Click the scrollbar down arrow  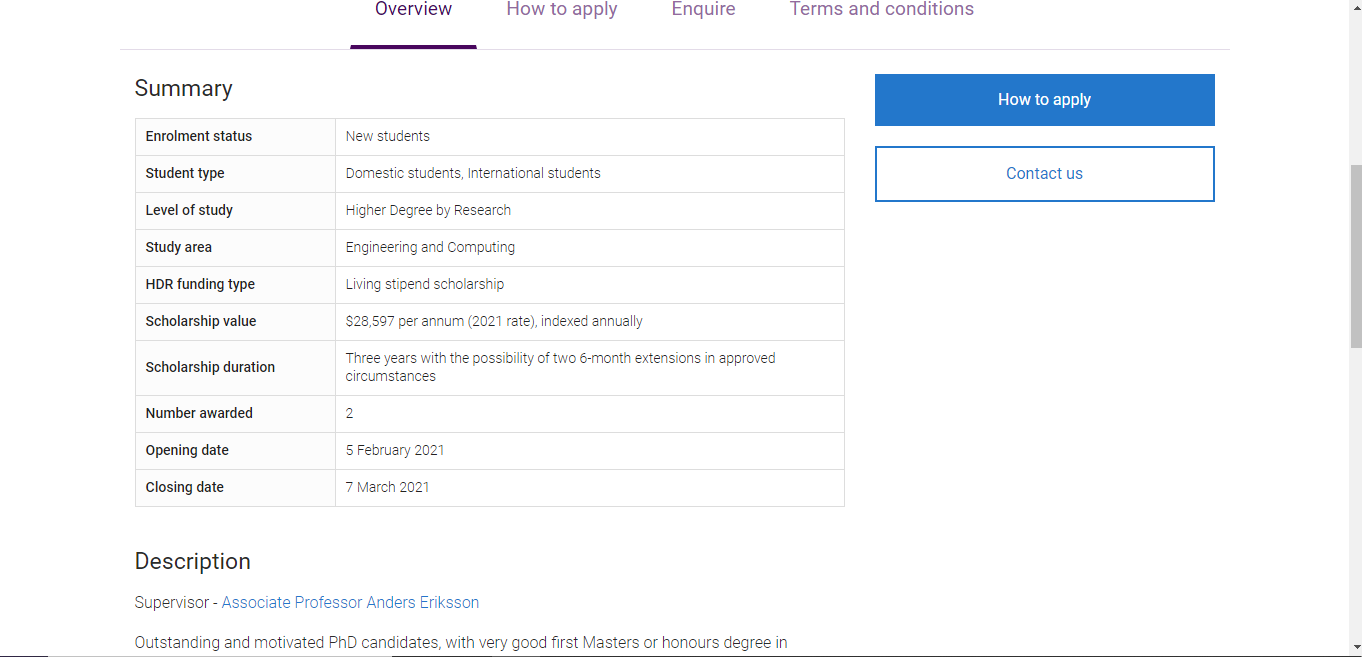[1355, 648]
